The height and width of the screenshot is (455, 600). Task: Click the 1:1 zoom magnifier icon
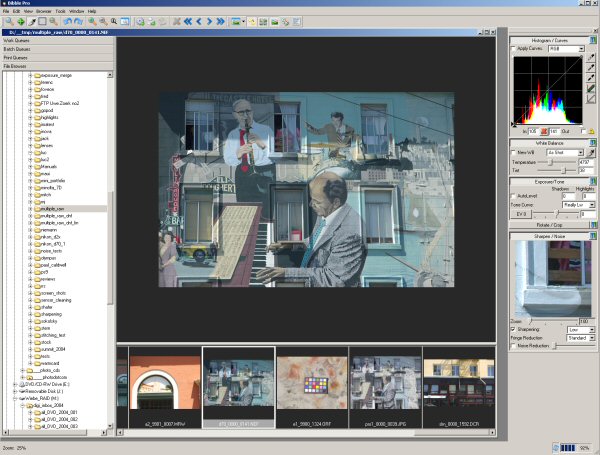(114, 22)
